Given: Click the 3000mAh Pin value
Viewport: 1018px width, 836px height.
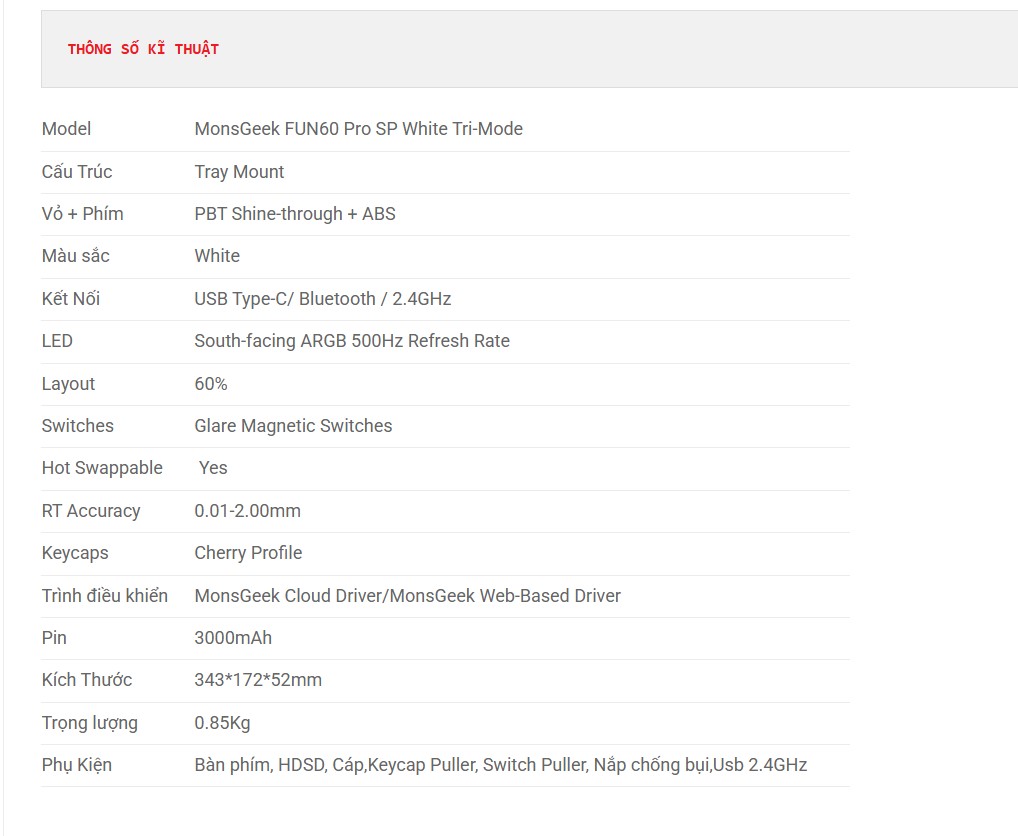Looking at the screenshot, I should click(x=233, y=638).
